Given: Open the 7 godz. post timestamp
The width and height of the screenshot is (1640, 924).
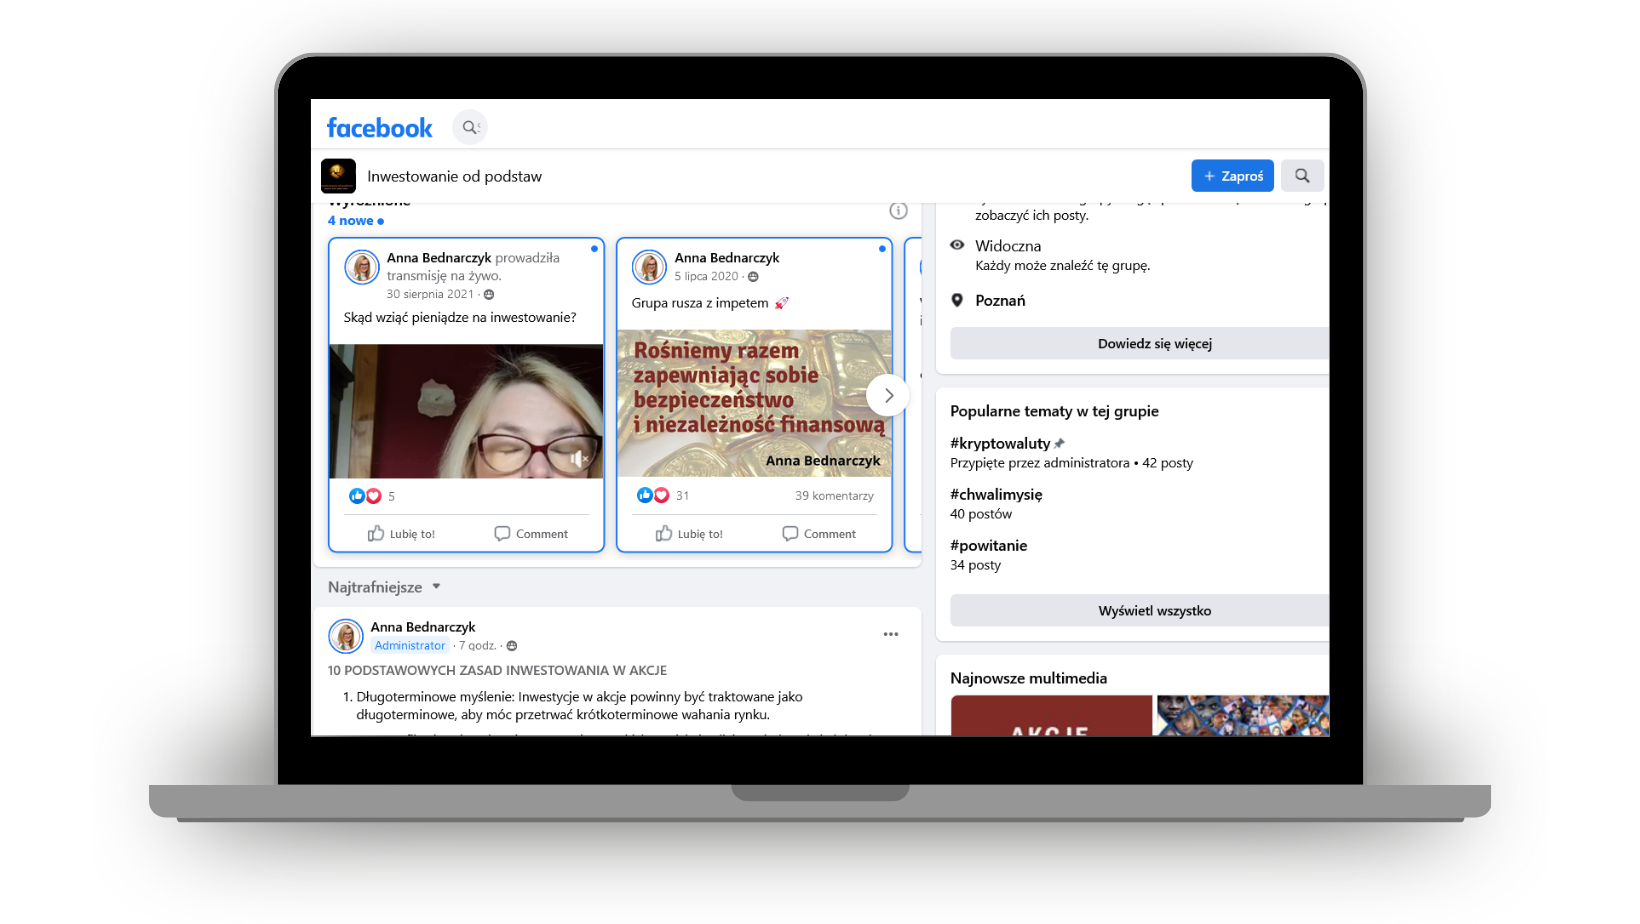Looking at the screenshot, I should (478, 646).
